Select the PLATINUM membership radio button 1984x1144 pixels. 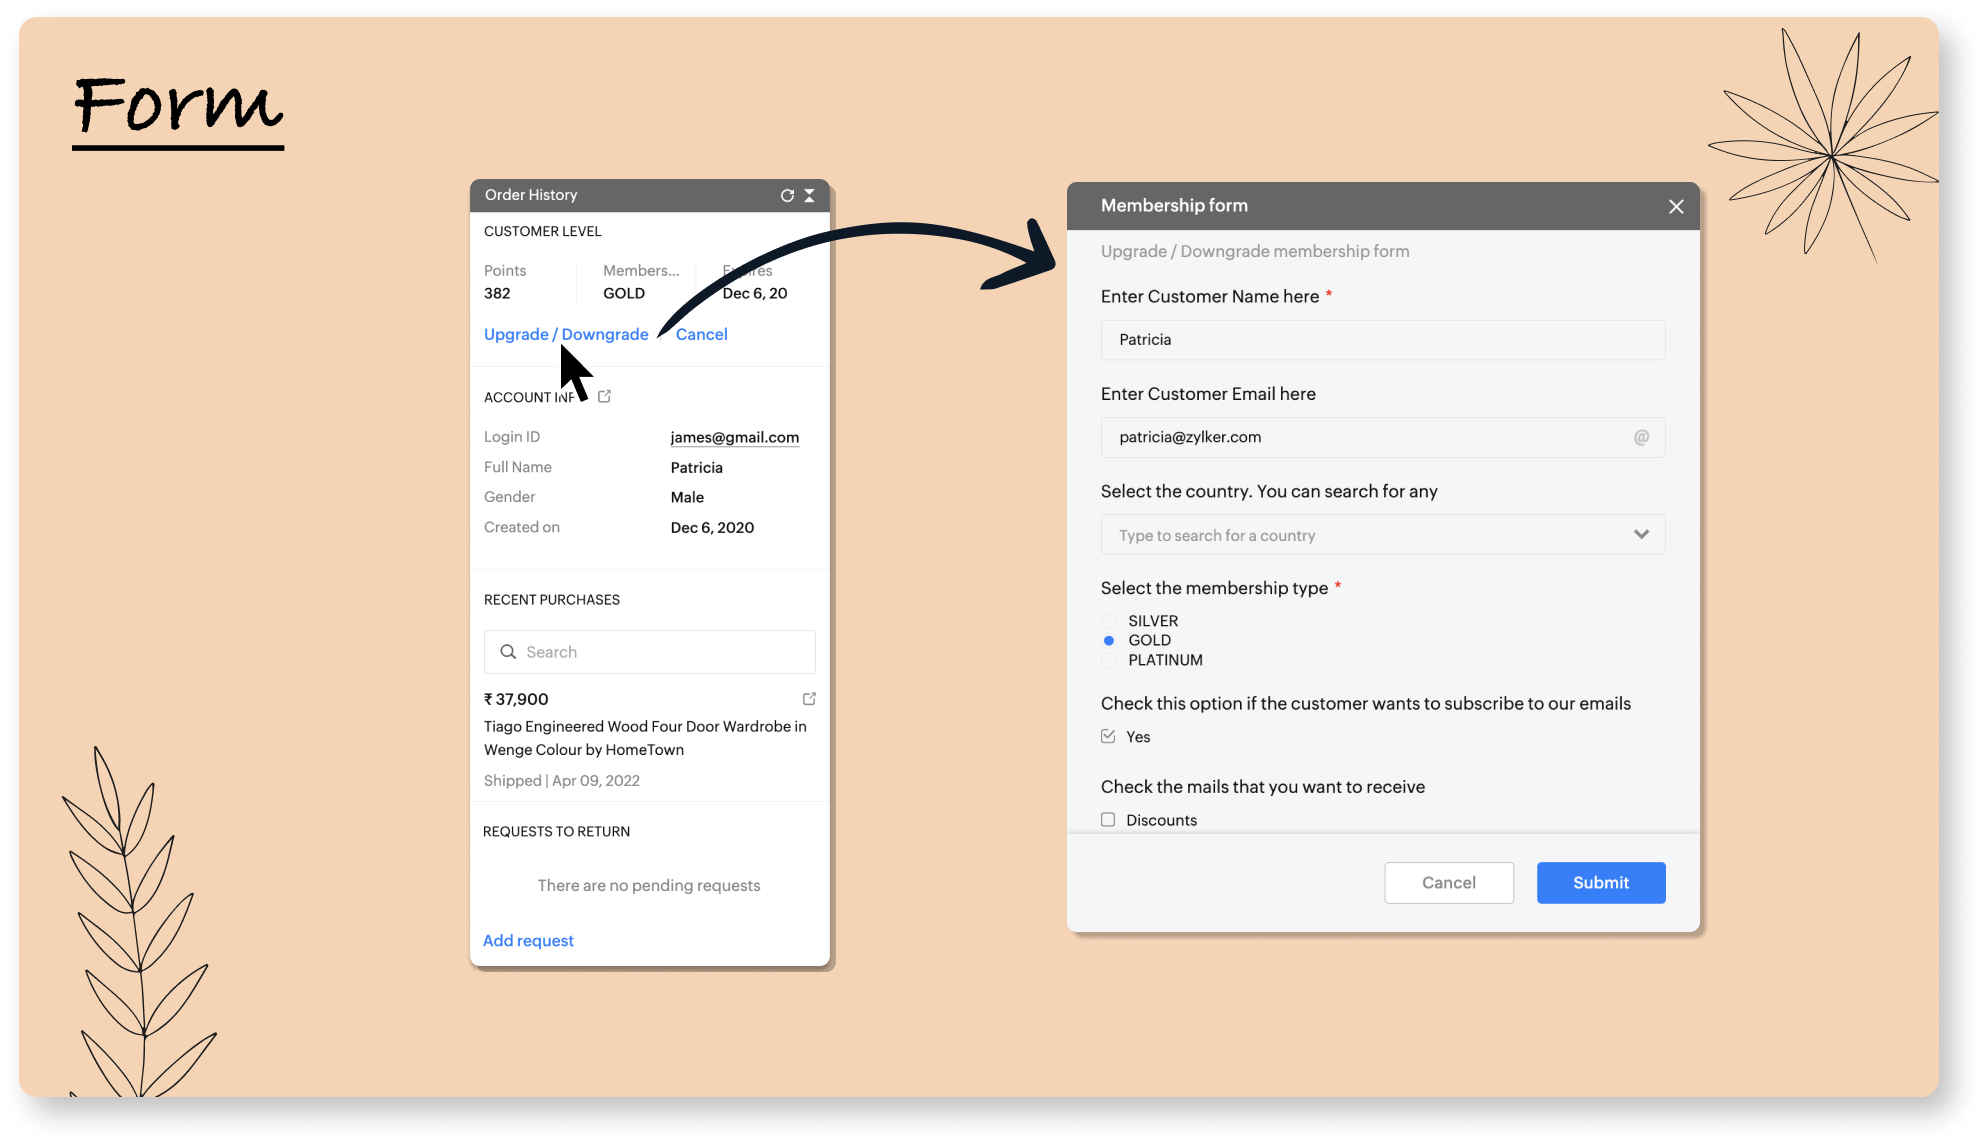click(1109, 660)
